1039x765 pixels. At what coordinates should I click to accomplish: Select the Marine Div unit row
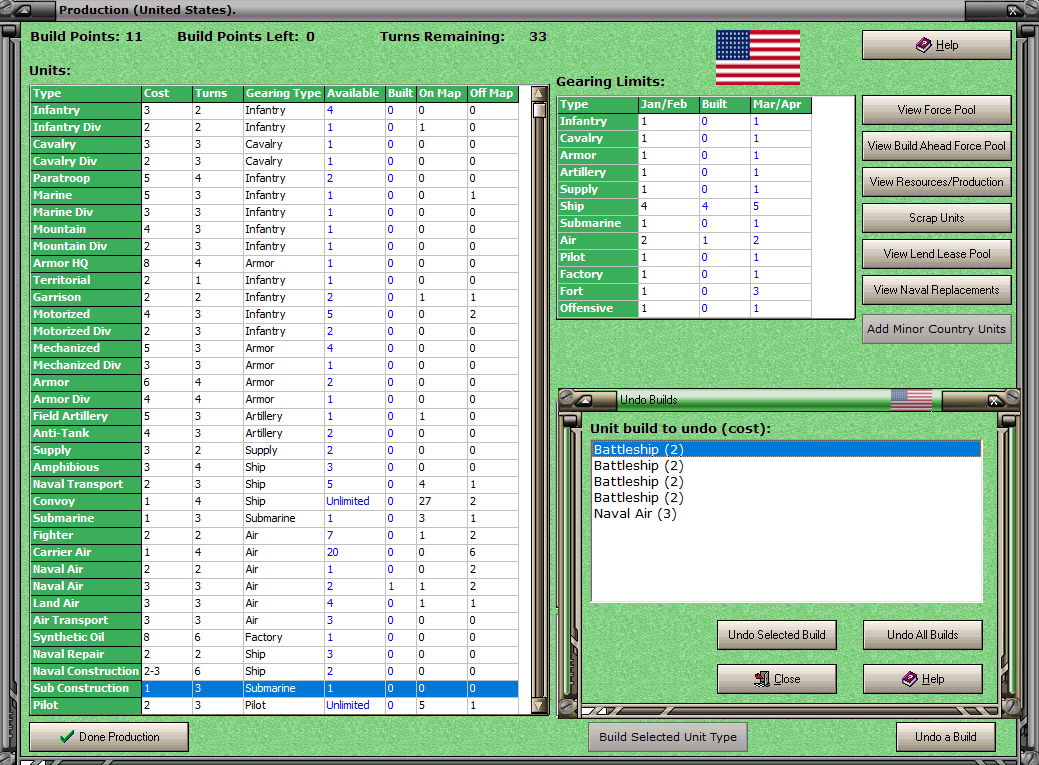coord(274,212)
